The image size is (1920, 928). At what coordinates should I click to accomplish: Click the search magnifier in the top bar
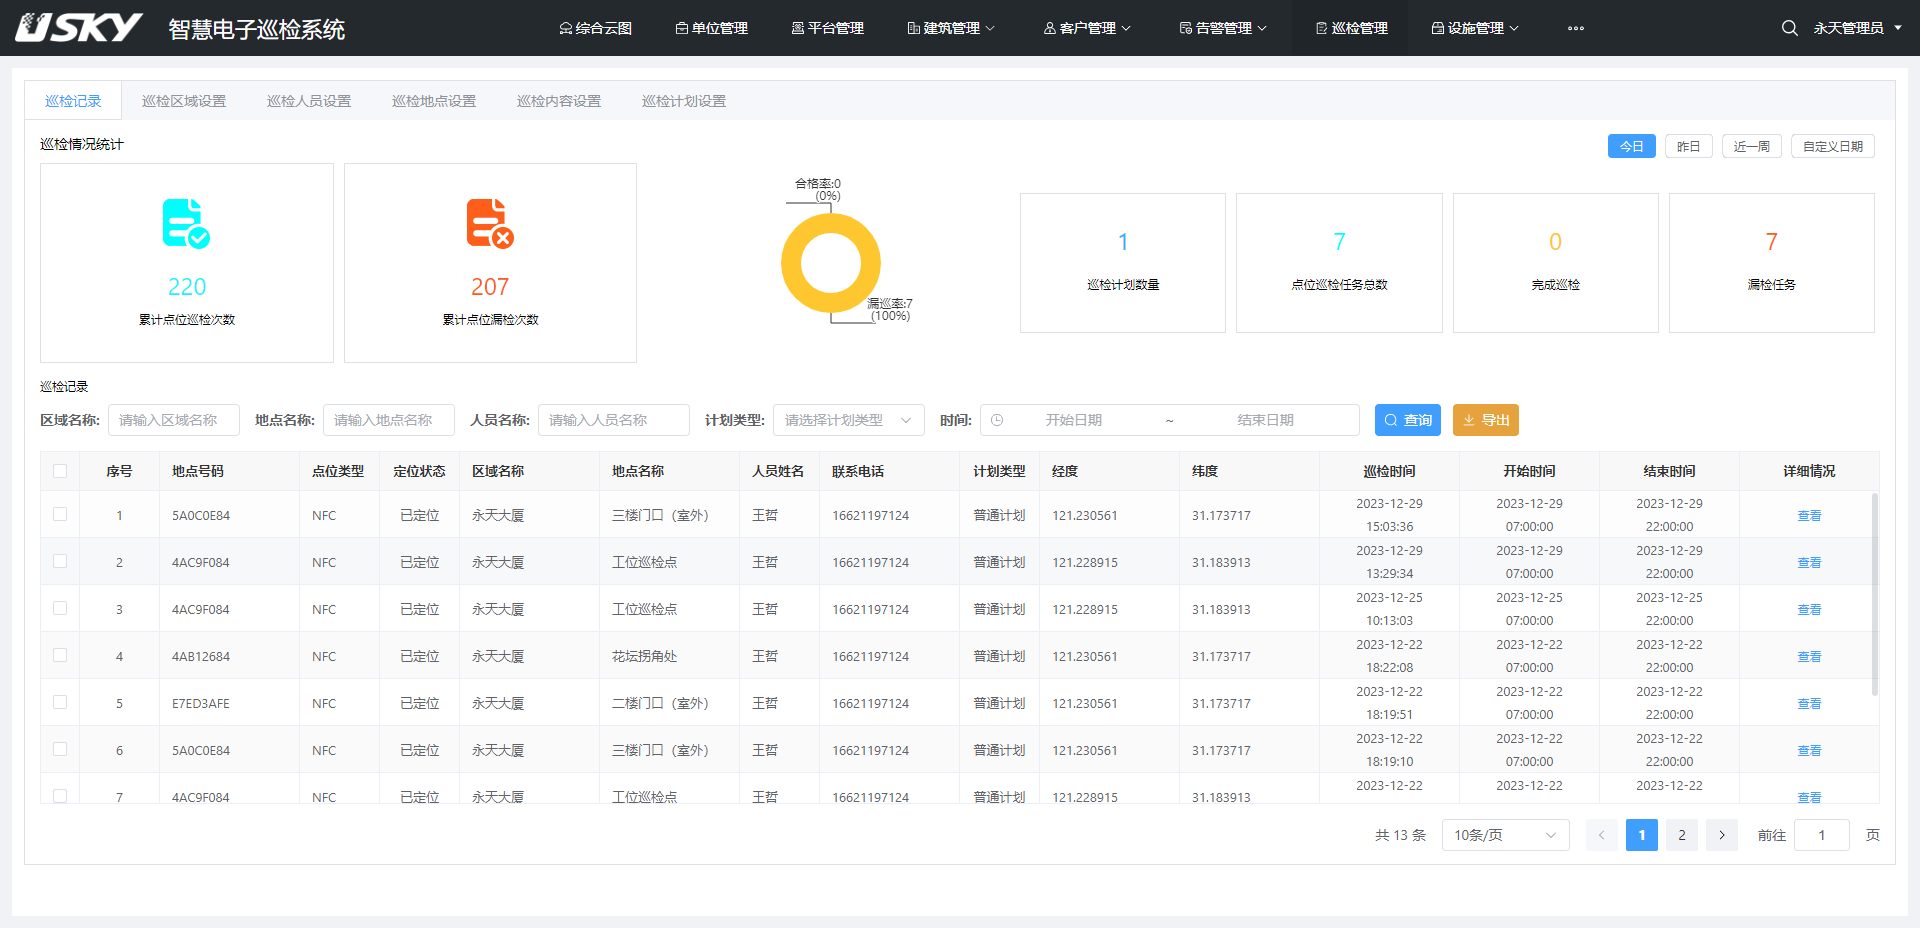[1789, 28]
